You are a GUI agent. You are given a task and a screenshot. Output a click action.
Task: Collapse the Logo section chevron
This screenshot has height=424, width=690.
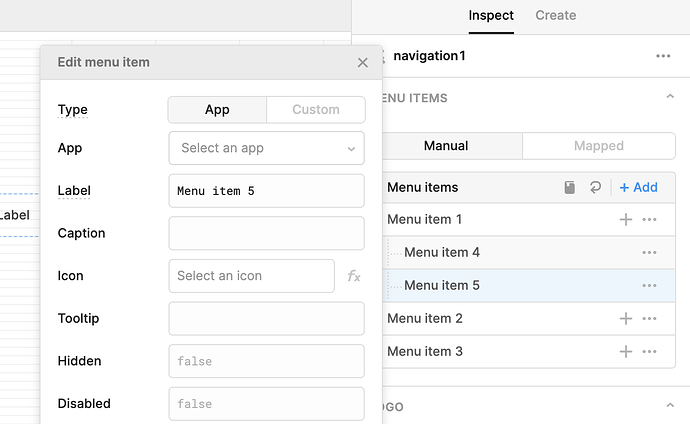[x=669, y=406]
